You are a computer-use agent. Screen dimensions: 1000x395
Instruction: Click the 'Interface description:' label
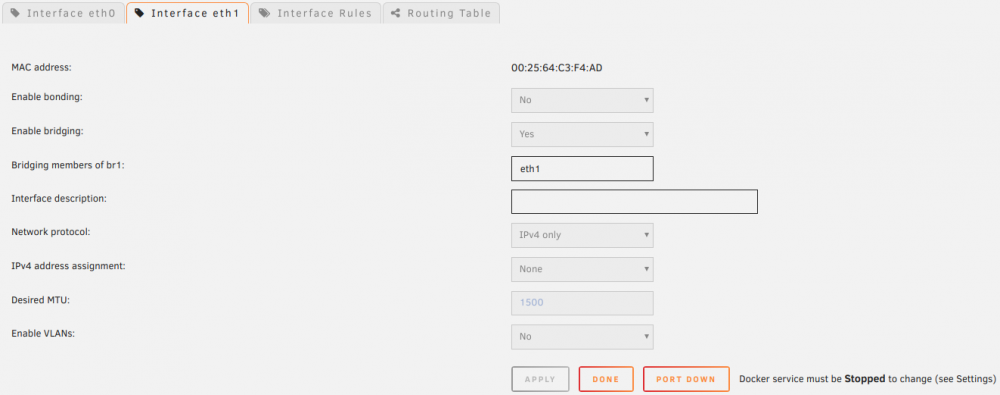[59, 198]
